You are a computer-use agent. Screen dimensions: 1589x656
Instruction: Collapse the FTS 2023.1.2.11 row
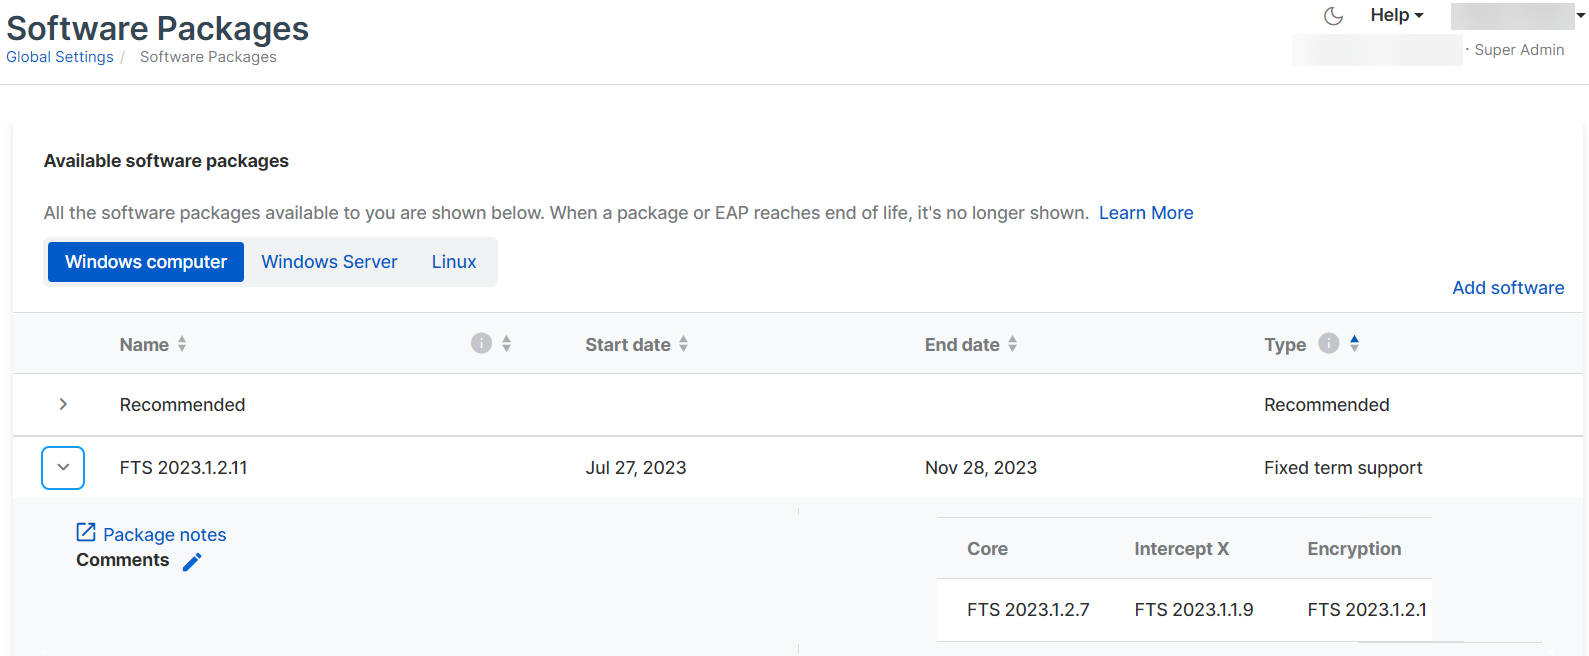coord(63,467)
